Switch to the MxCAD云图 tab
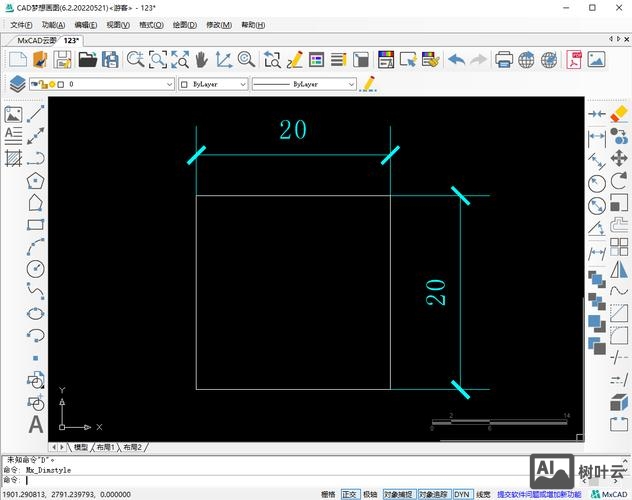This screenshot has height=500, width=632. point(36,41)
